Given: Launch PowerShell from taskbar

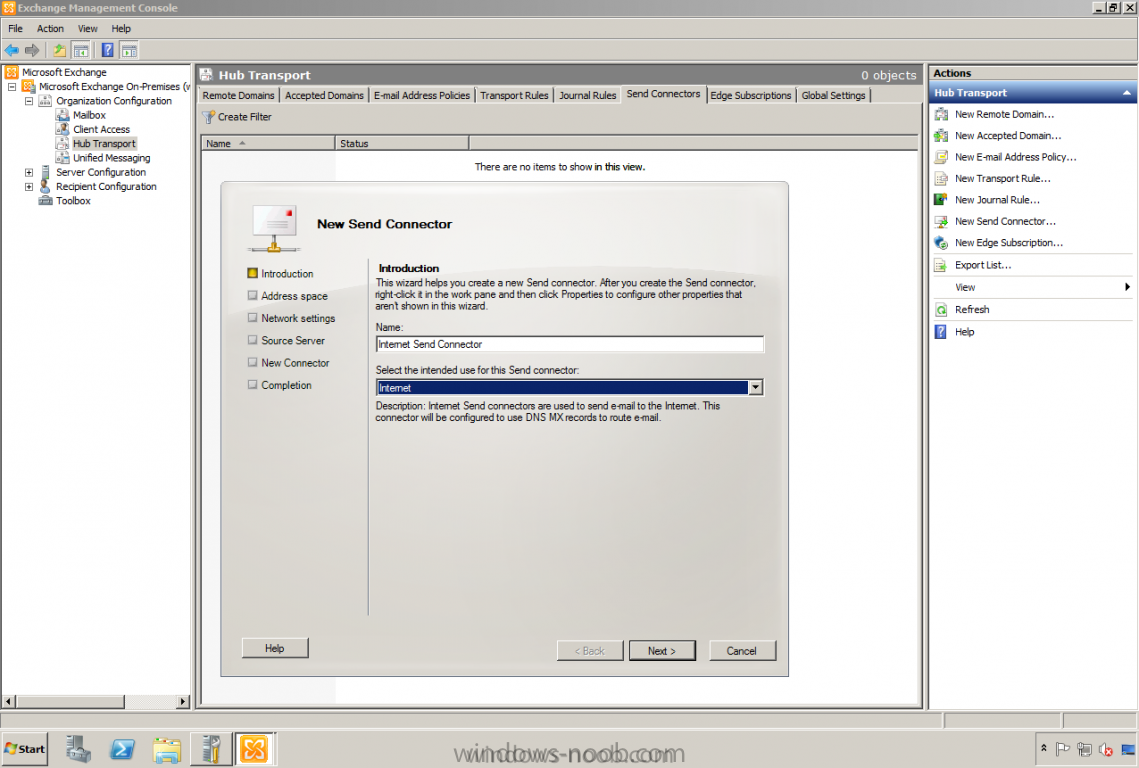Looking at the screenshot, I should [x=122, y=749].
